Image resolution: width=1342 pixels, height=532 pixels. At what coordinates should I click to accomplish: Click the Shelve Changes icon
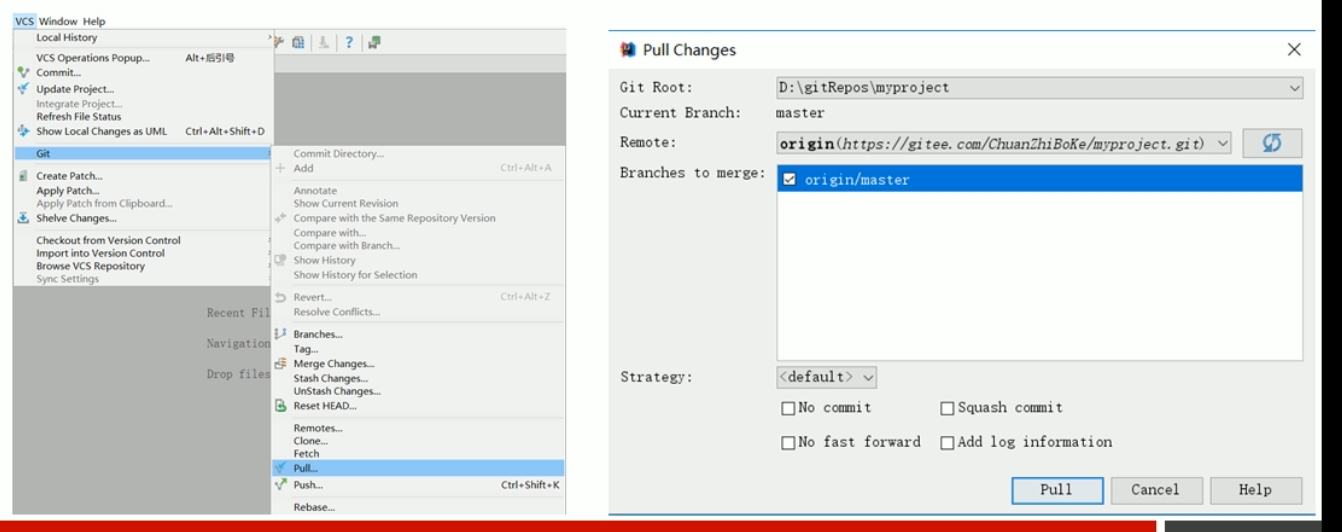(24, 218)
